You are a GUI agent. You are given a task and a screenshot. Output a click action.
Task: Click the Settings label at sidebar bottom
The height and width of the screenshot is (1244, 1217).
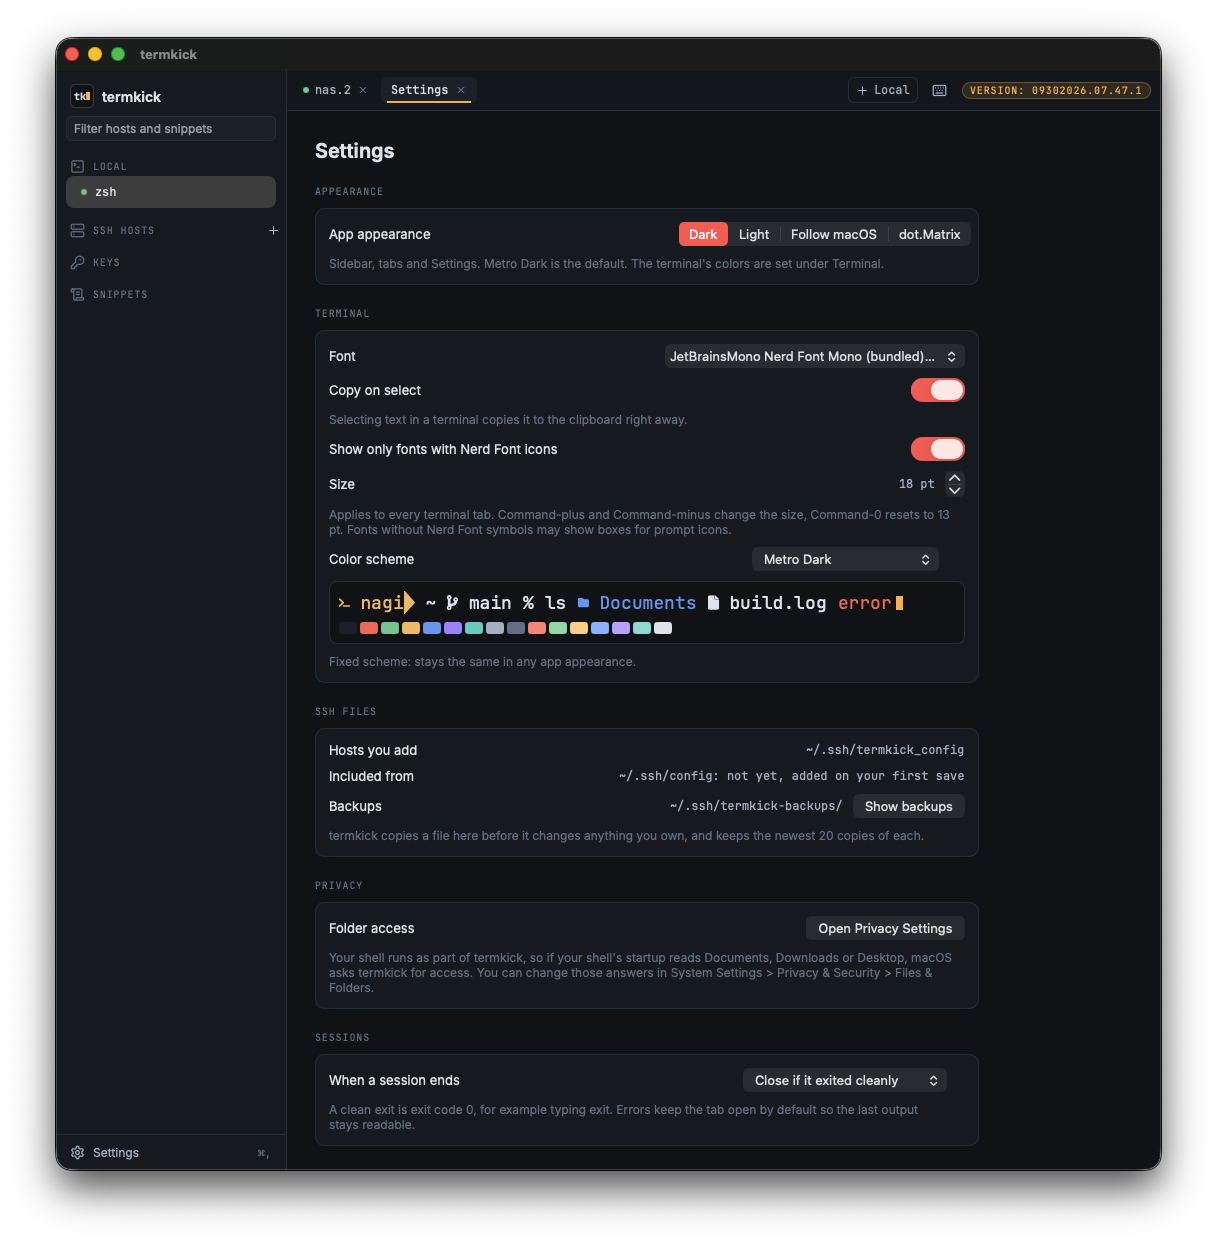click(x=116, y=1152)
